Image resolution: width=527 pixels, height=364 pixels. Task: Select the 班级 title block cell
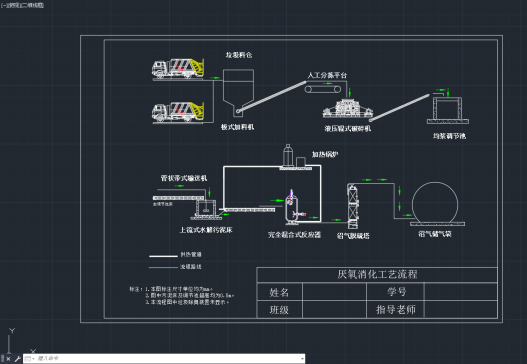[279, 310]
